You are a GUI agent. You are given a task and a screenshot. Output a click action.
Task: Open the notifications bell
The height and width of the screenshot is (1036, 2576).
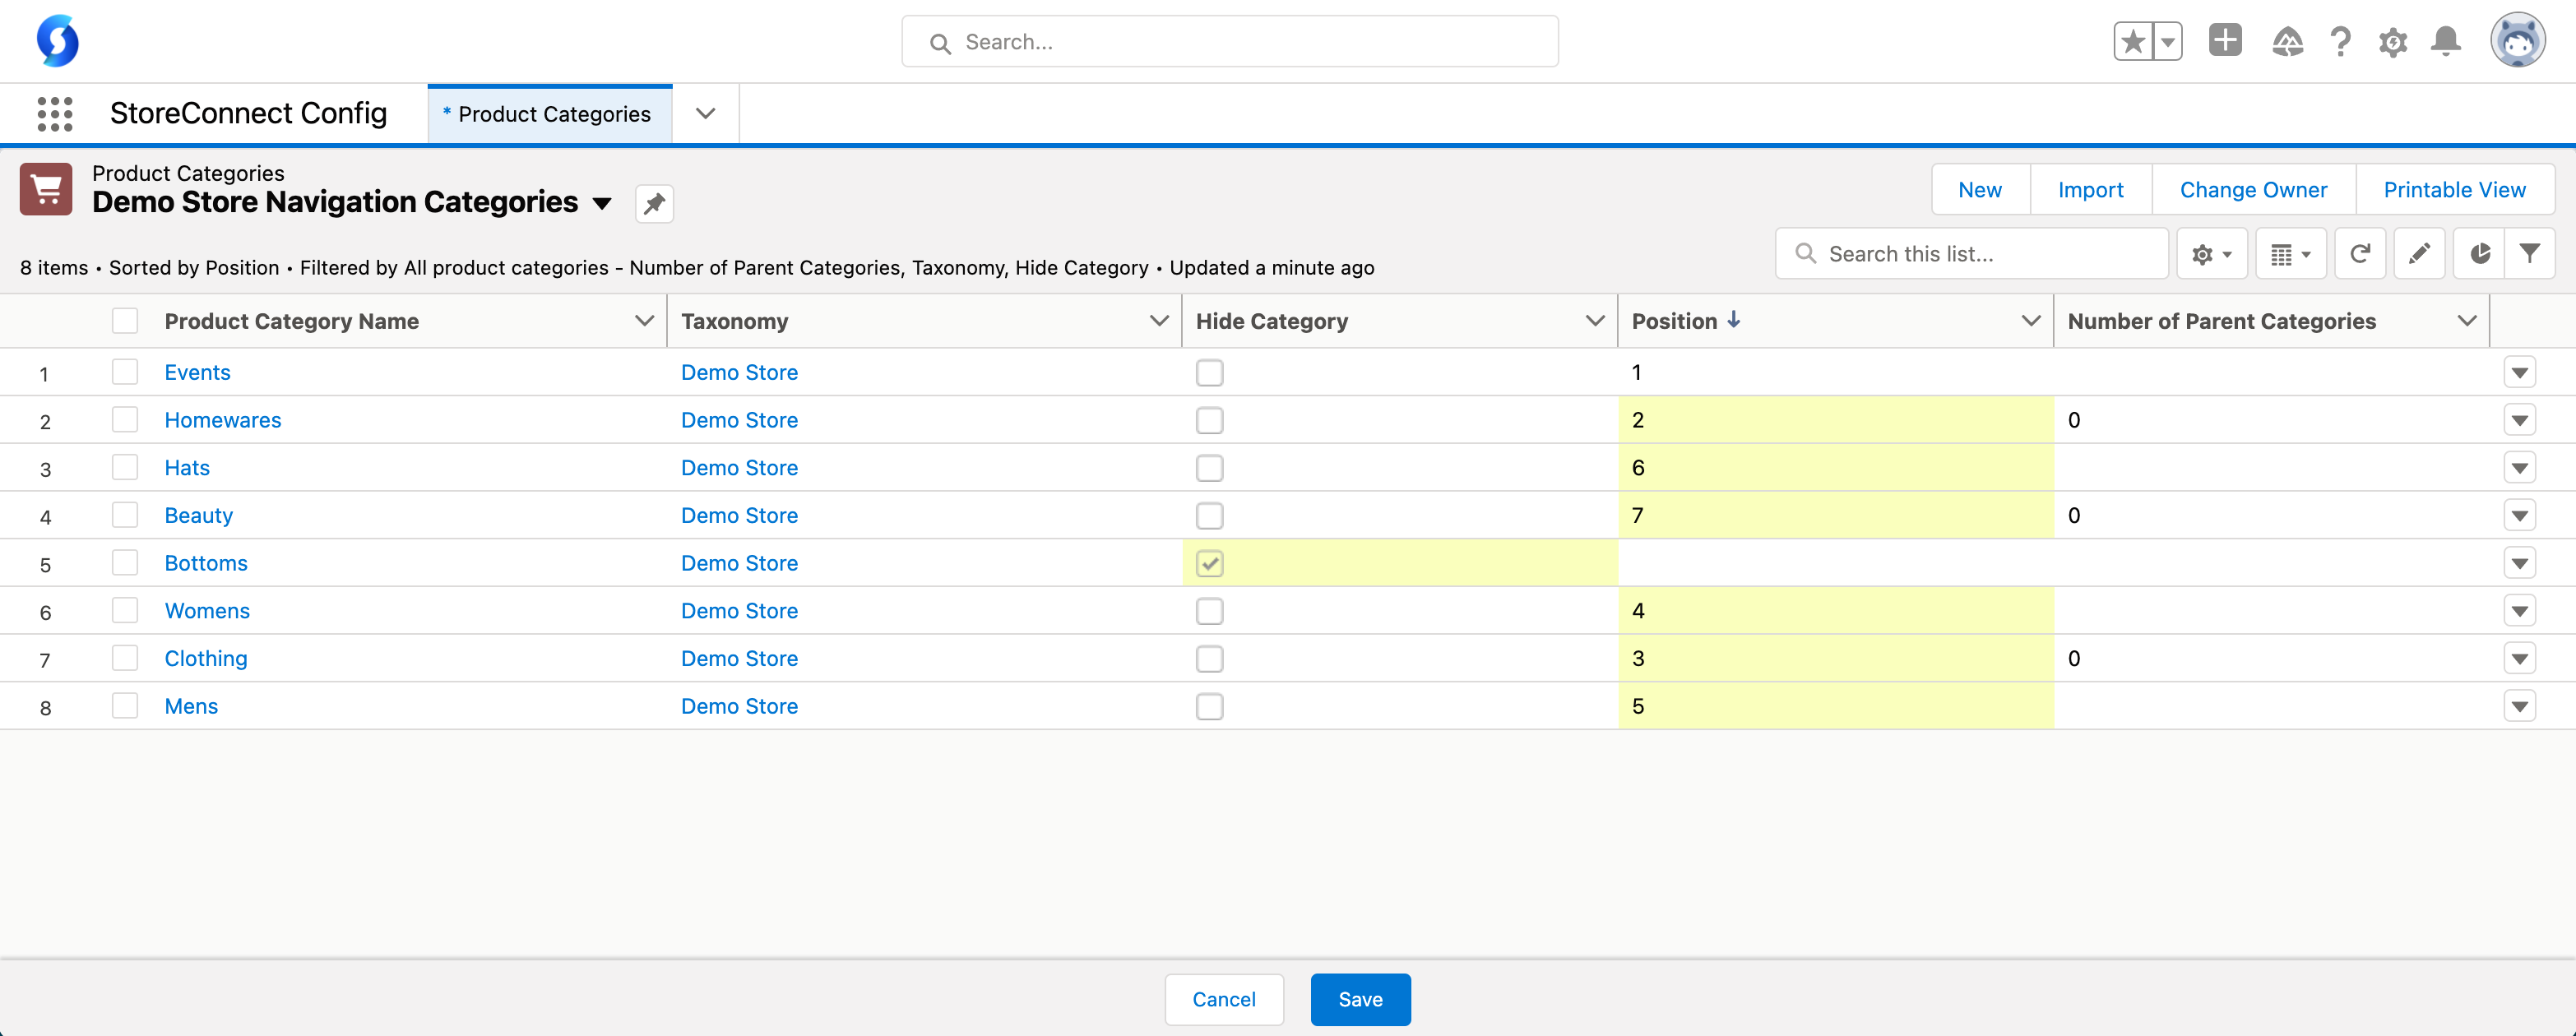[2446, 42]
